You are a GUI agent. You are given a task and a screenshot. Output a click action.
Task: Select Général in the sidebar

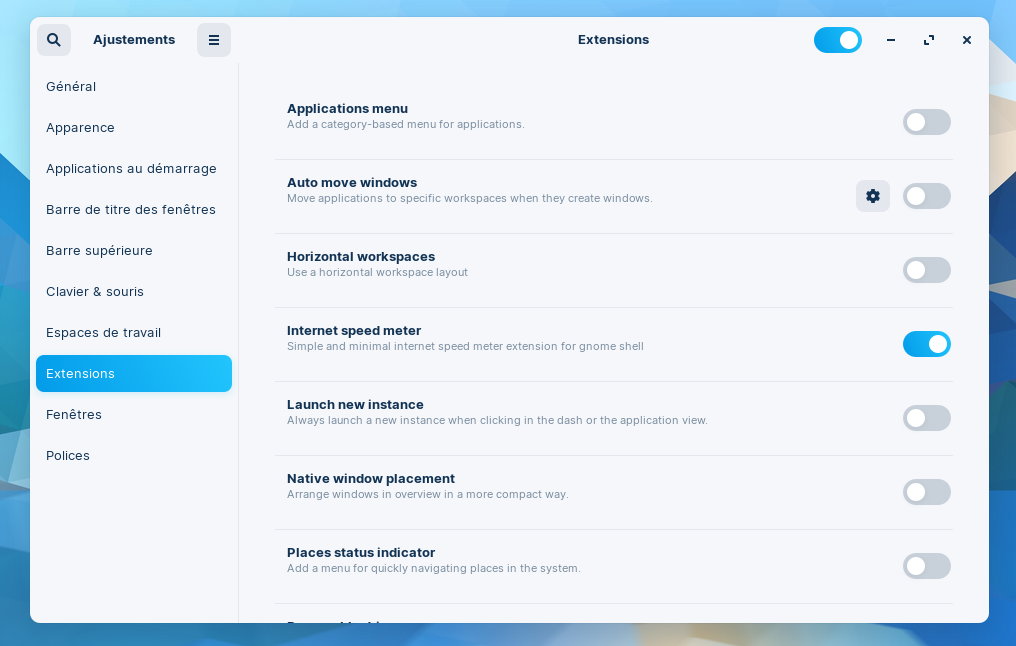(x=71, y=87)
